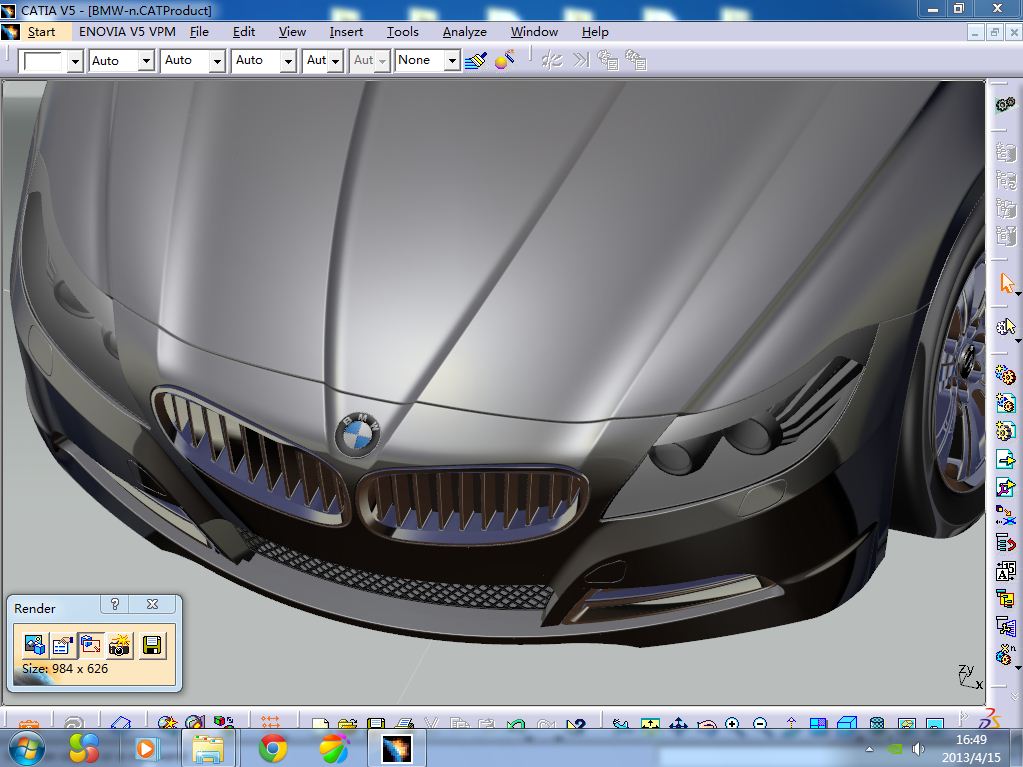The image size is (1023, 767).
Task: Click the What's This help arrow icon
Action: tap(576, 723)
